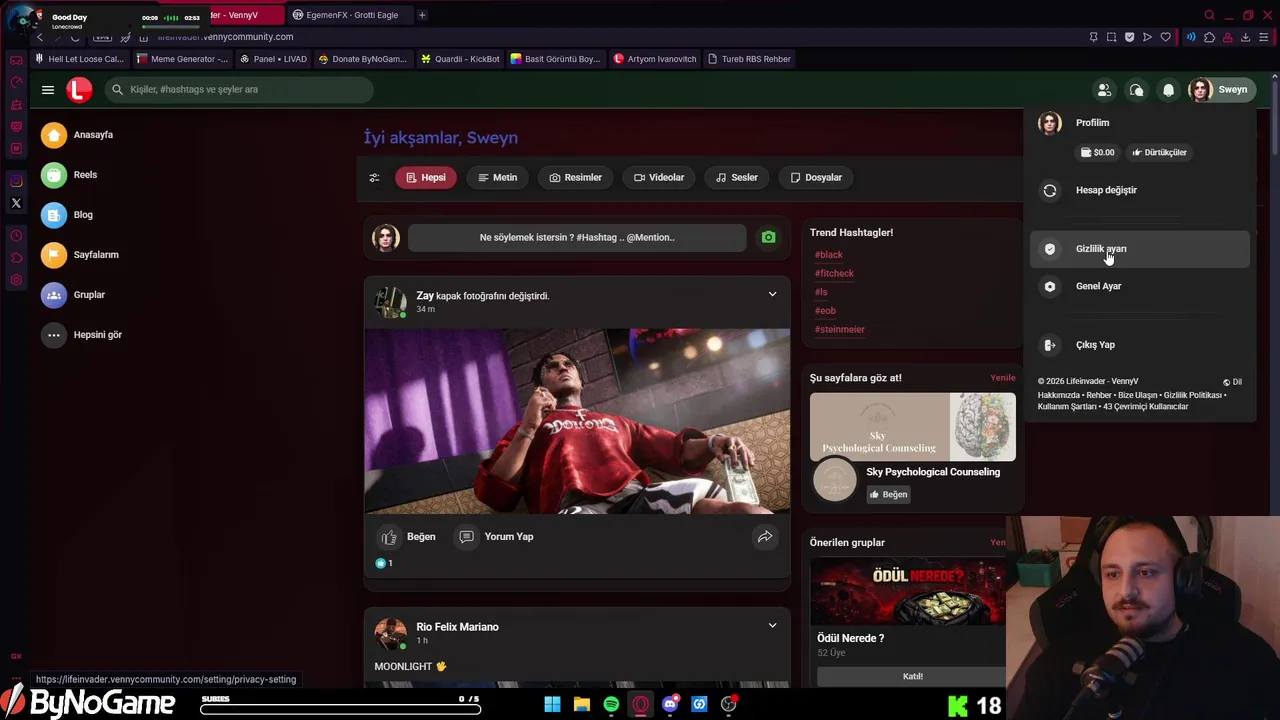
Task: Share Zay's post with the arrow icon
Action: click(x=765, y=537)
